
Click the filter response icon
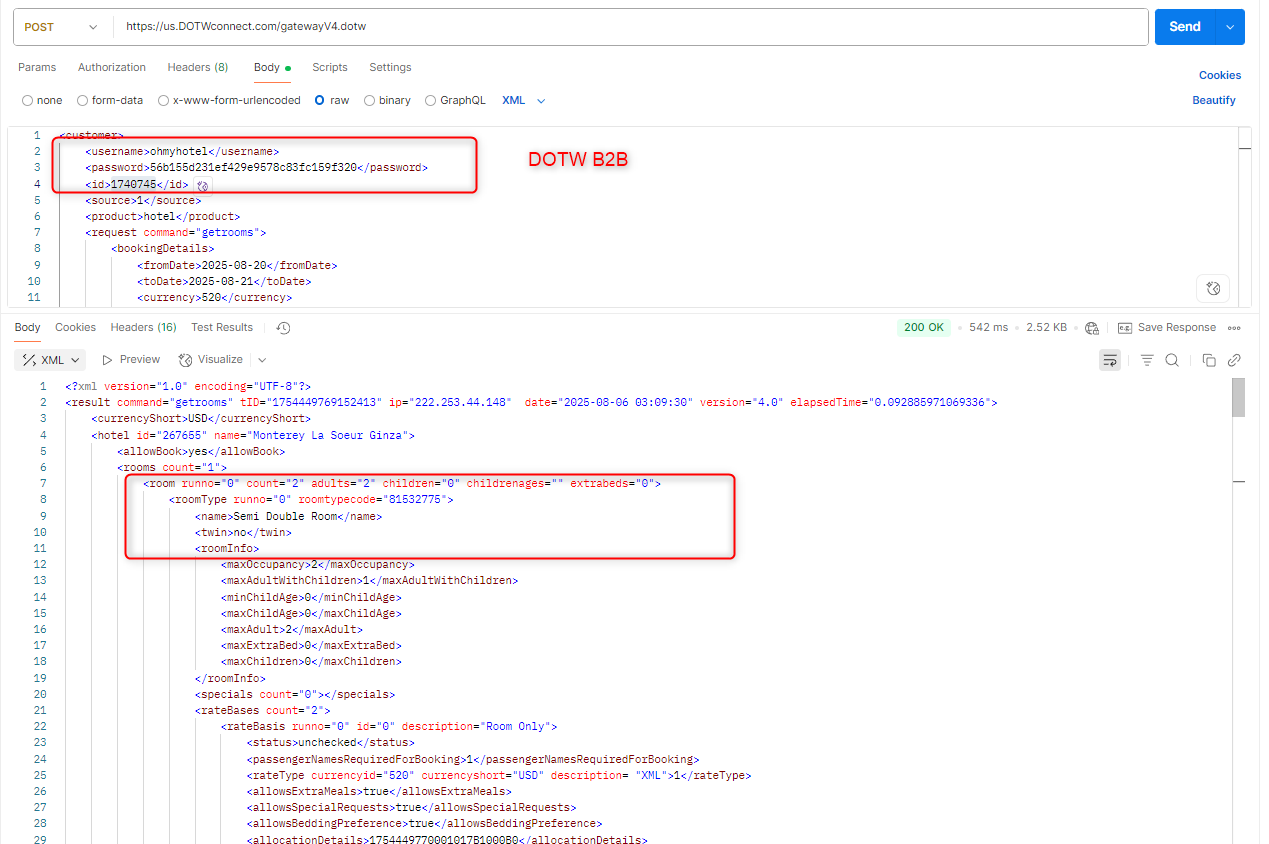pyautogui.click(x=1147, y=360)
